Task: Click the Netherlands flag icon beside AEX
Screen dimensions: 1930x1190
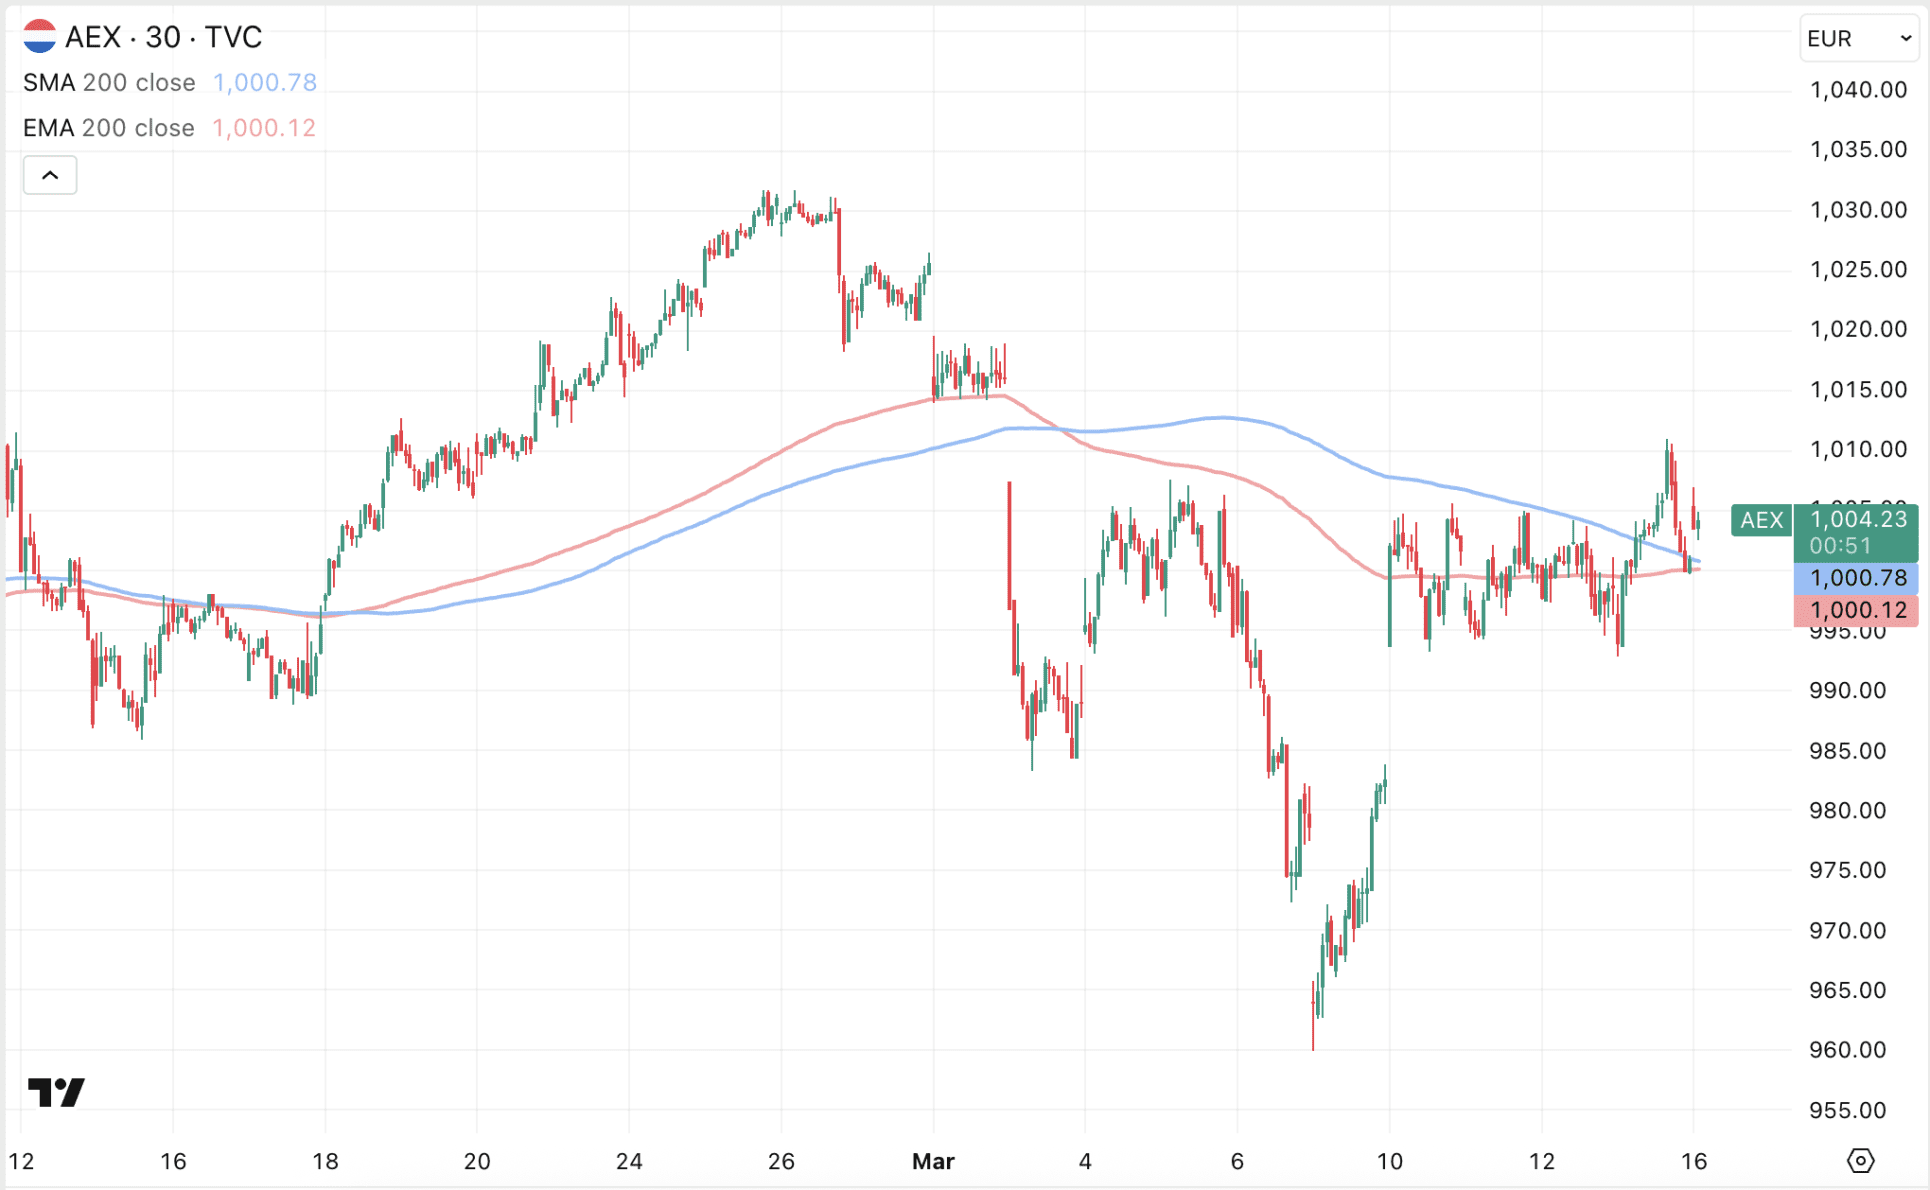Action: 39,37
